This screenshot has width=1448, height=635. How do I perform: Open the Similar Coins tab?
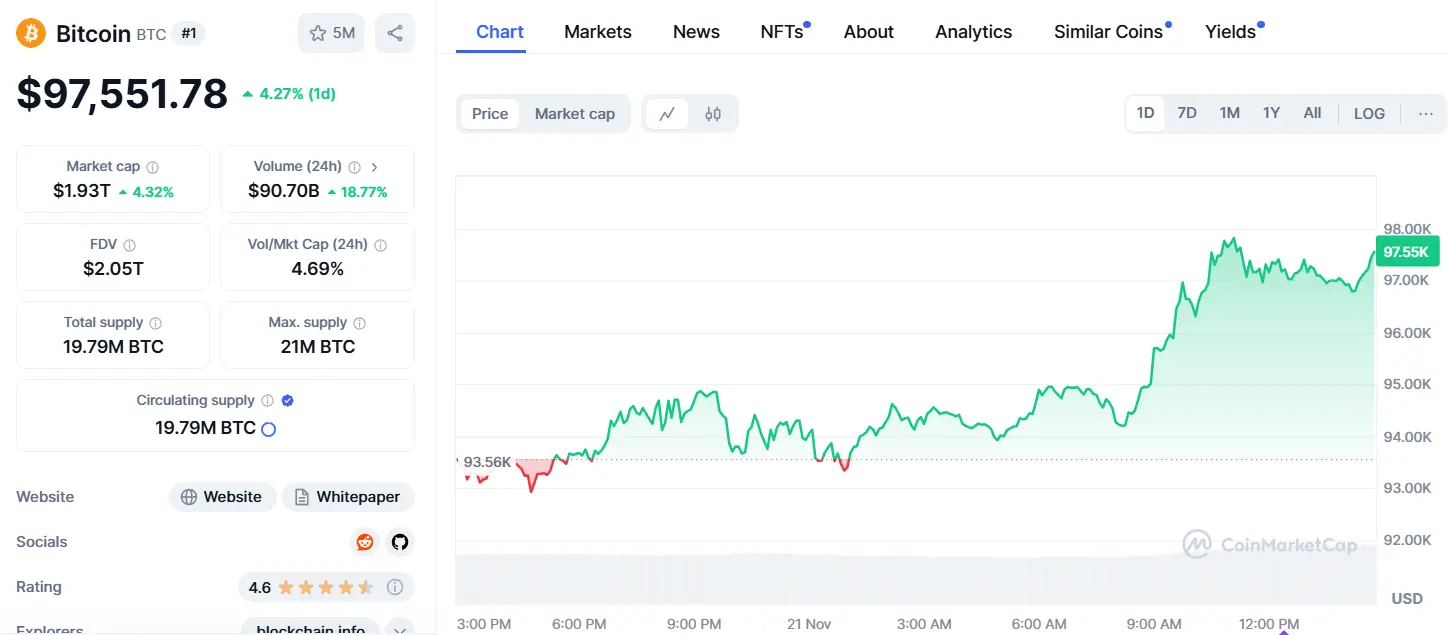pyautogui.click(x=1108, y=32)
